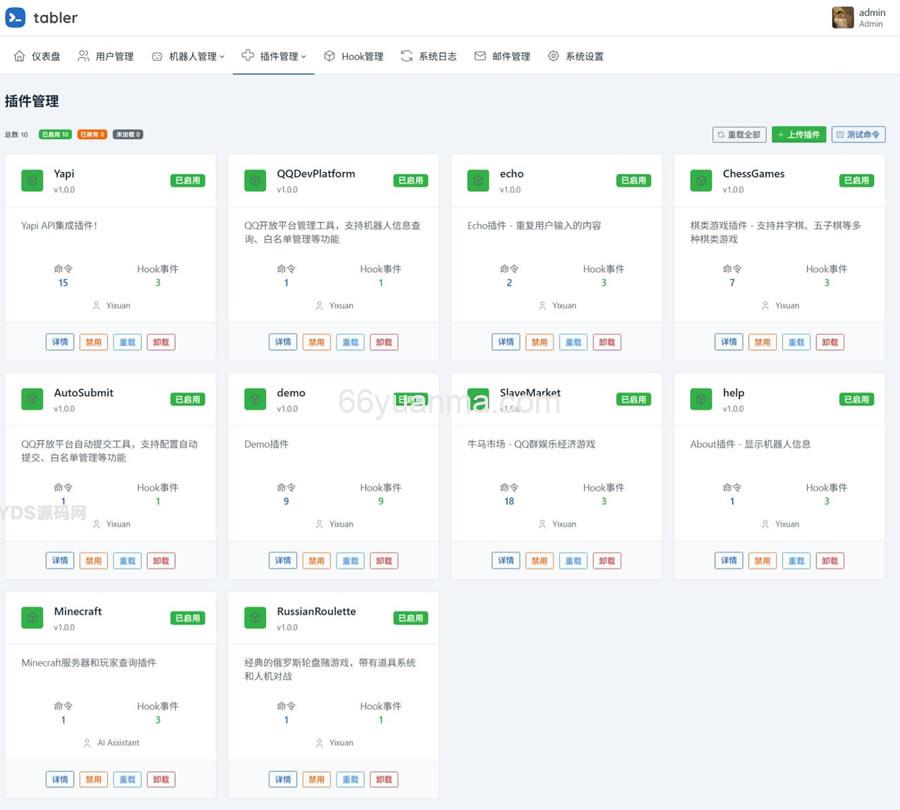Click 详情 on the AutoSubmit plugin
900x810 pixels.
59,560
